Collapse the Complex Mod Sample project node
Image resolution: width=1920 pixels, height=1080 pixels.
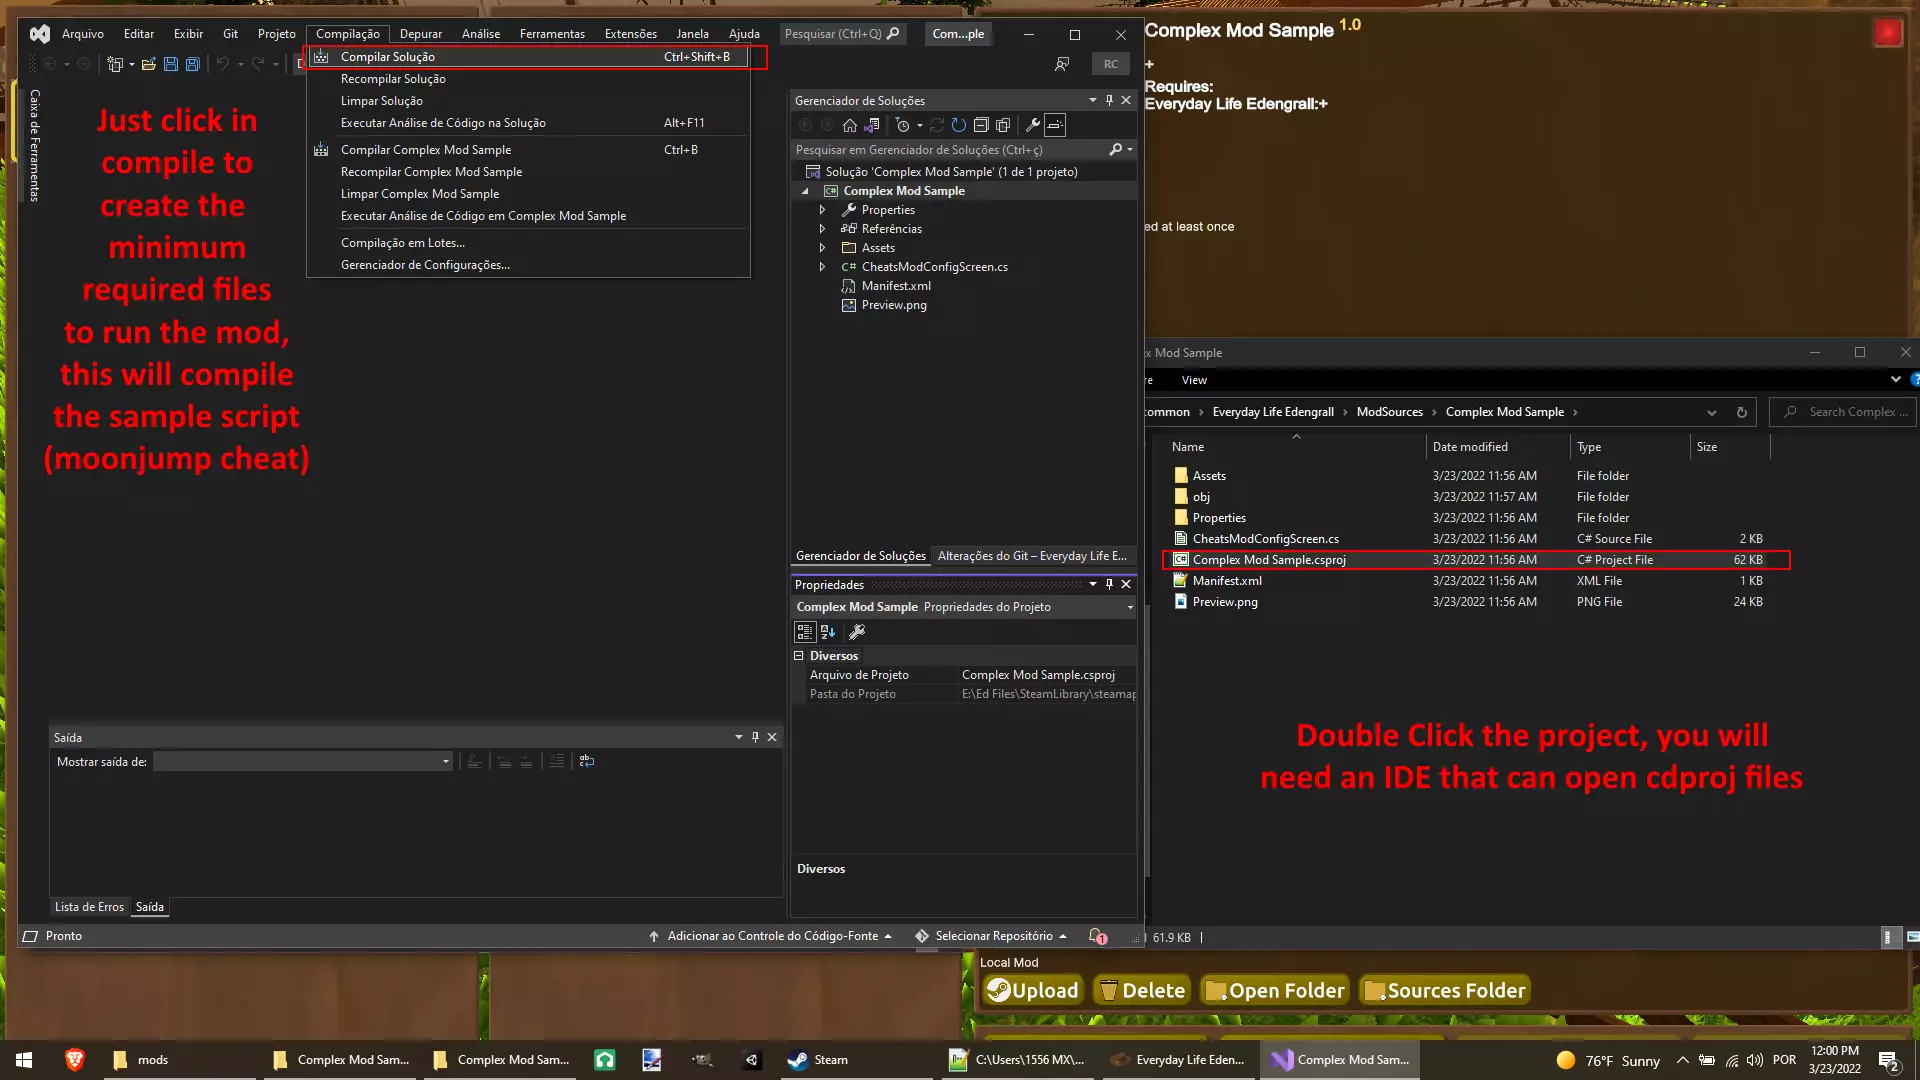pyautogui.click(x=805, y=191)
